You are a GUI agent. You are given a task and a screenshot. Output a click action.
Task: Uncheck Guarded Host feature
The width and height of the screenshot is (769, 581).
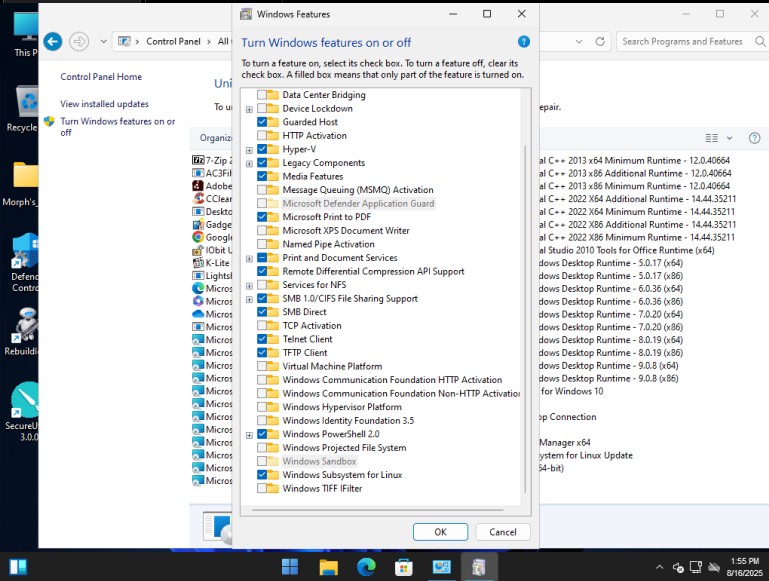tap(262, 122)
